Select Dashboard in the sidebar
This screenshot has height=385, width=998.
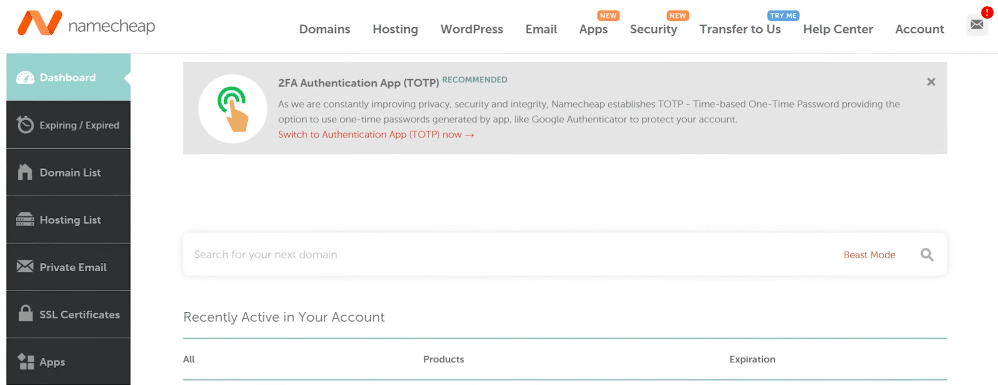(68, 78)
